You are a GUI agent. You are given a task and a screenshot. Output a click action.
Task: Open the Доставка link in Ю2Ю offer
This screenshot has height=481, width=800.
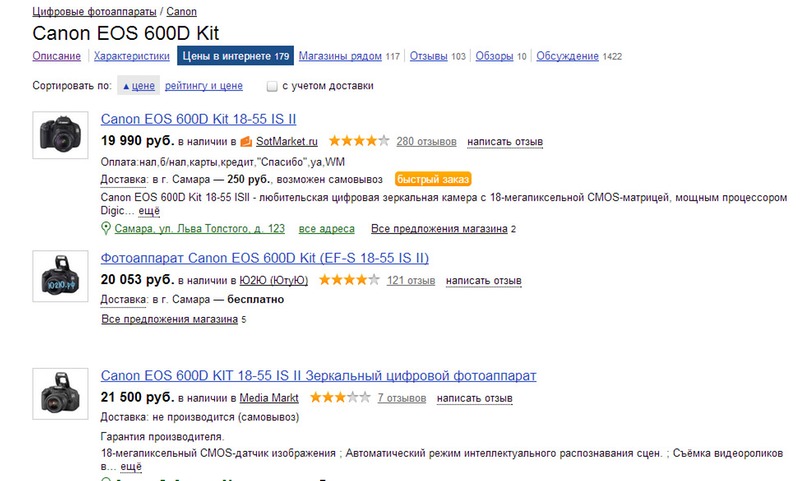124,299
